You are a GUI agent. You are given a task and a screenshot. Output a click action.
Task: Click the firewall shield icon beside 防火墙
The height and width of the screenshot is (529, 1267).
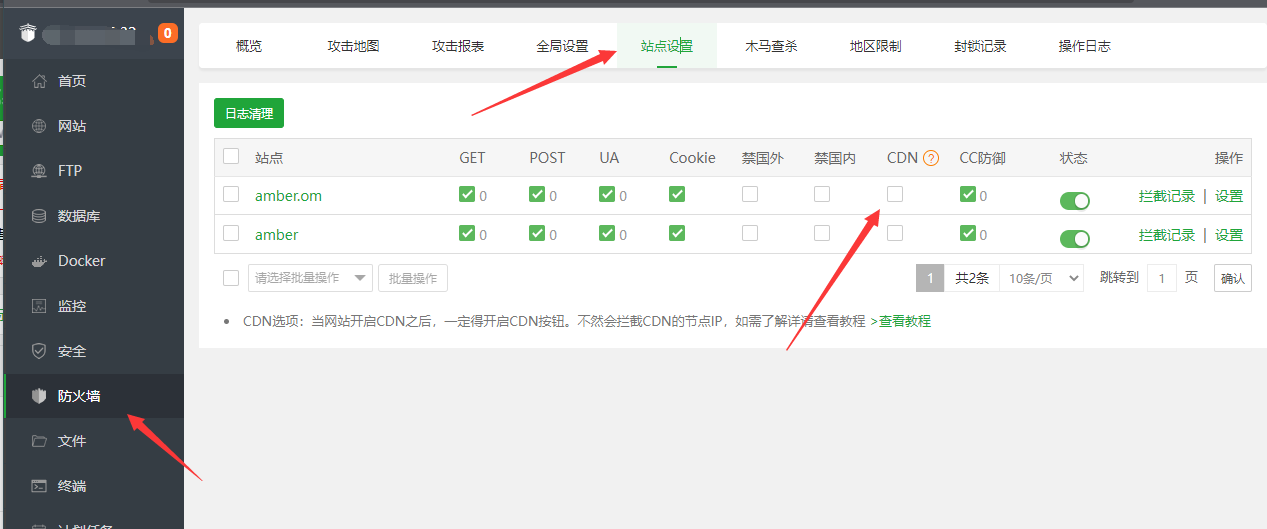(x=39, y=396)
